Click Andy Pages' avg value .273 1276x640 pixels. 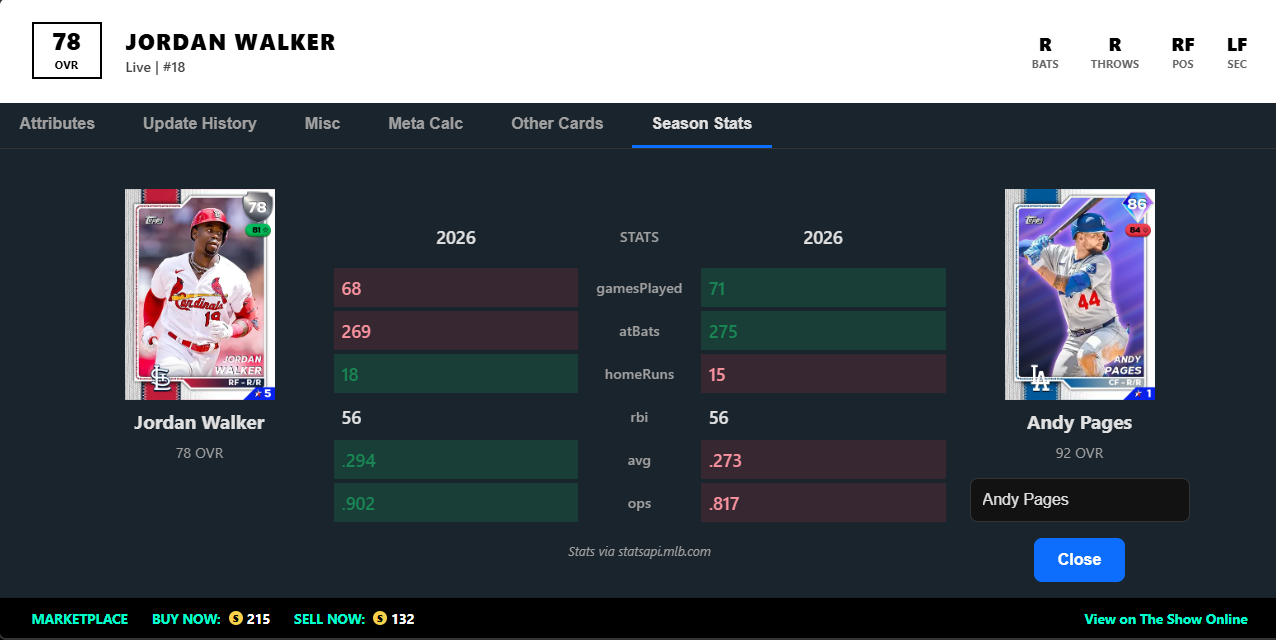pos(823,460)
